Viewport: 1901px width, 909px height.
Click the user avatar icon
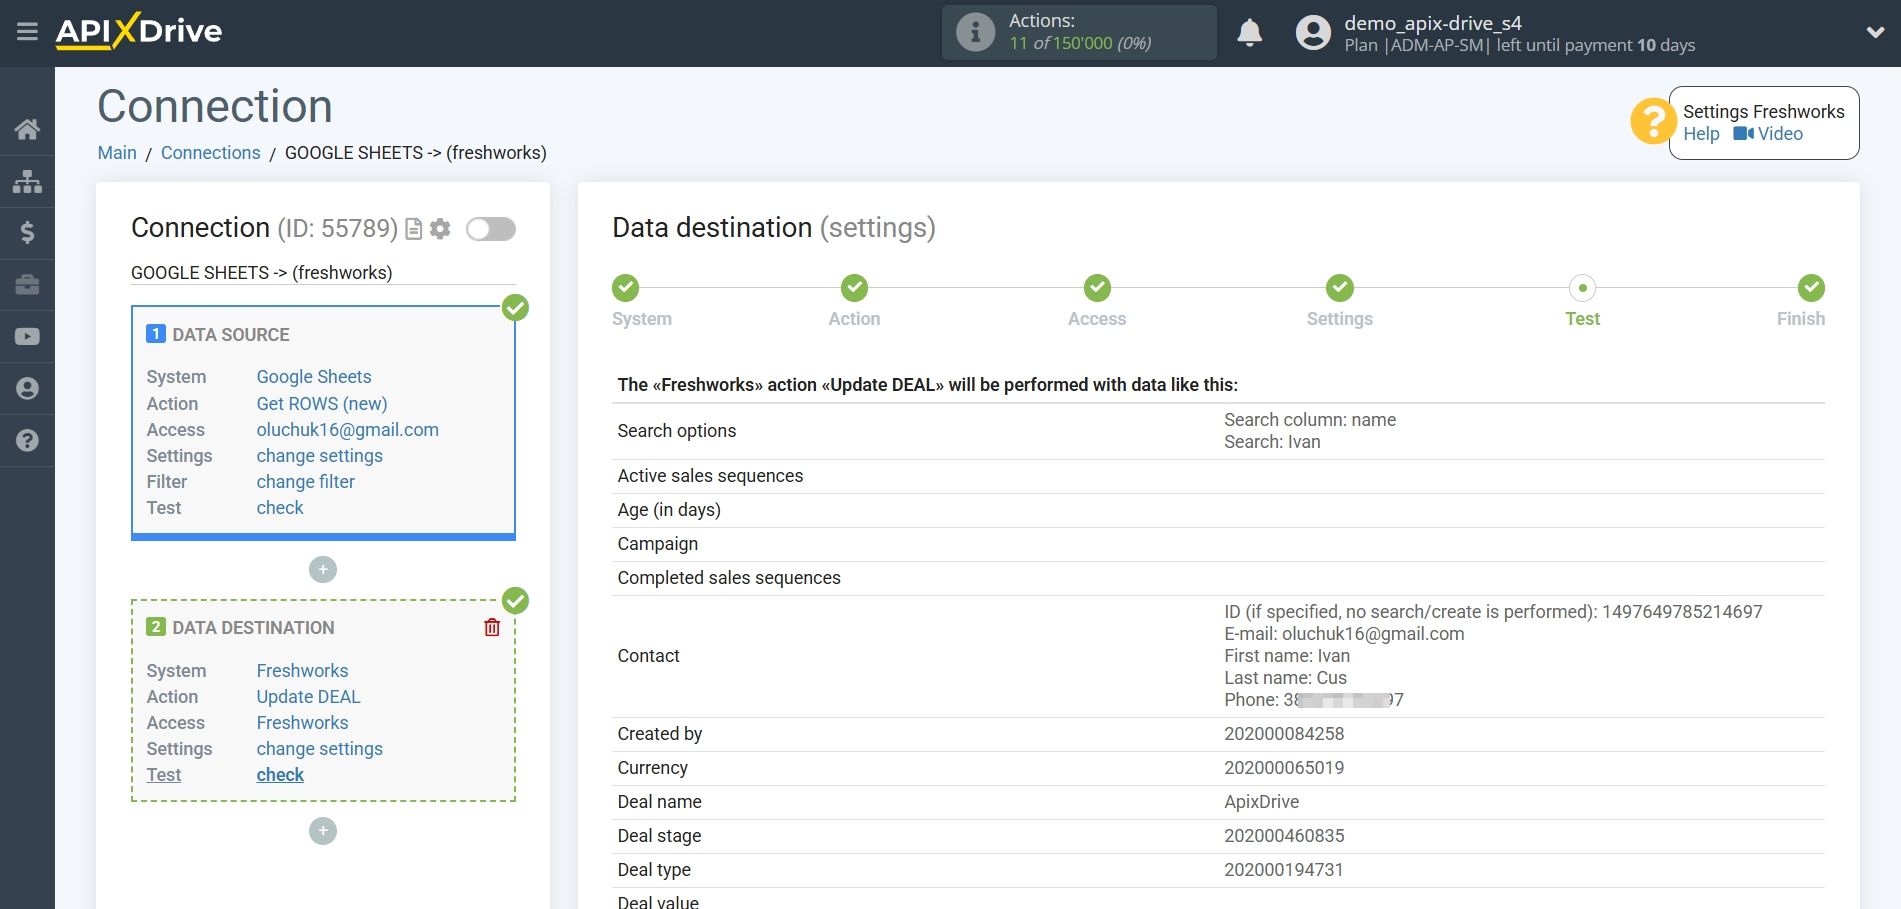tap(1313, 33)
